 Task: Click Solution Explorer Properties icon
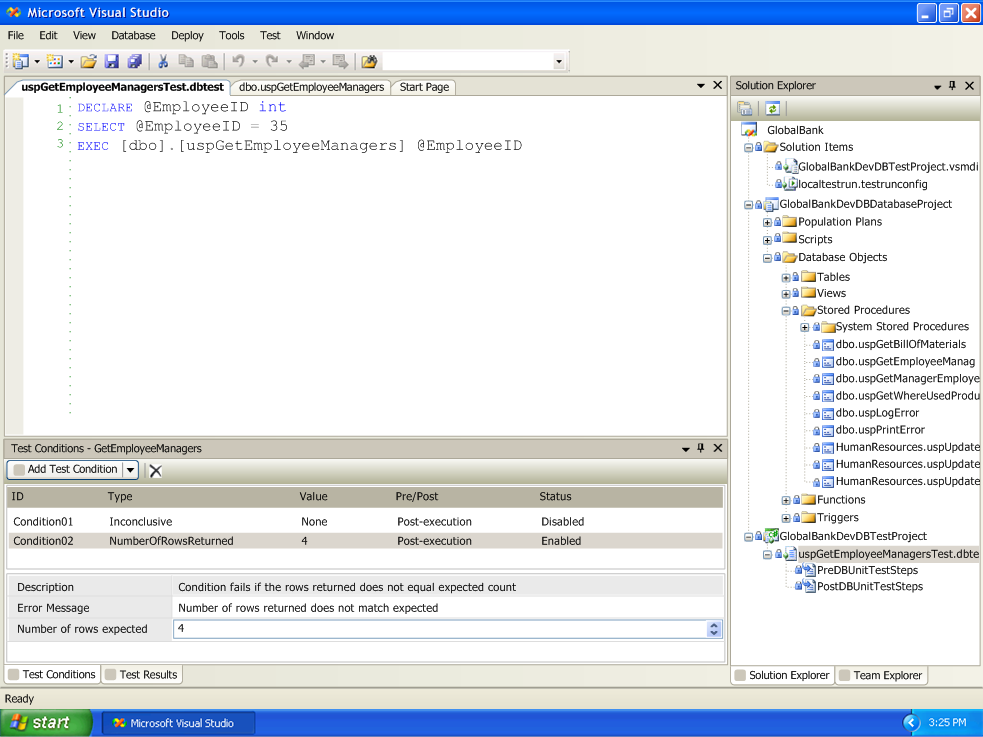(745, 109)
